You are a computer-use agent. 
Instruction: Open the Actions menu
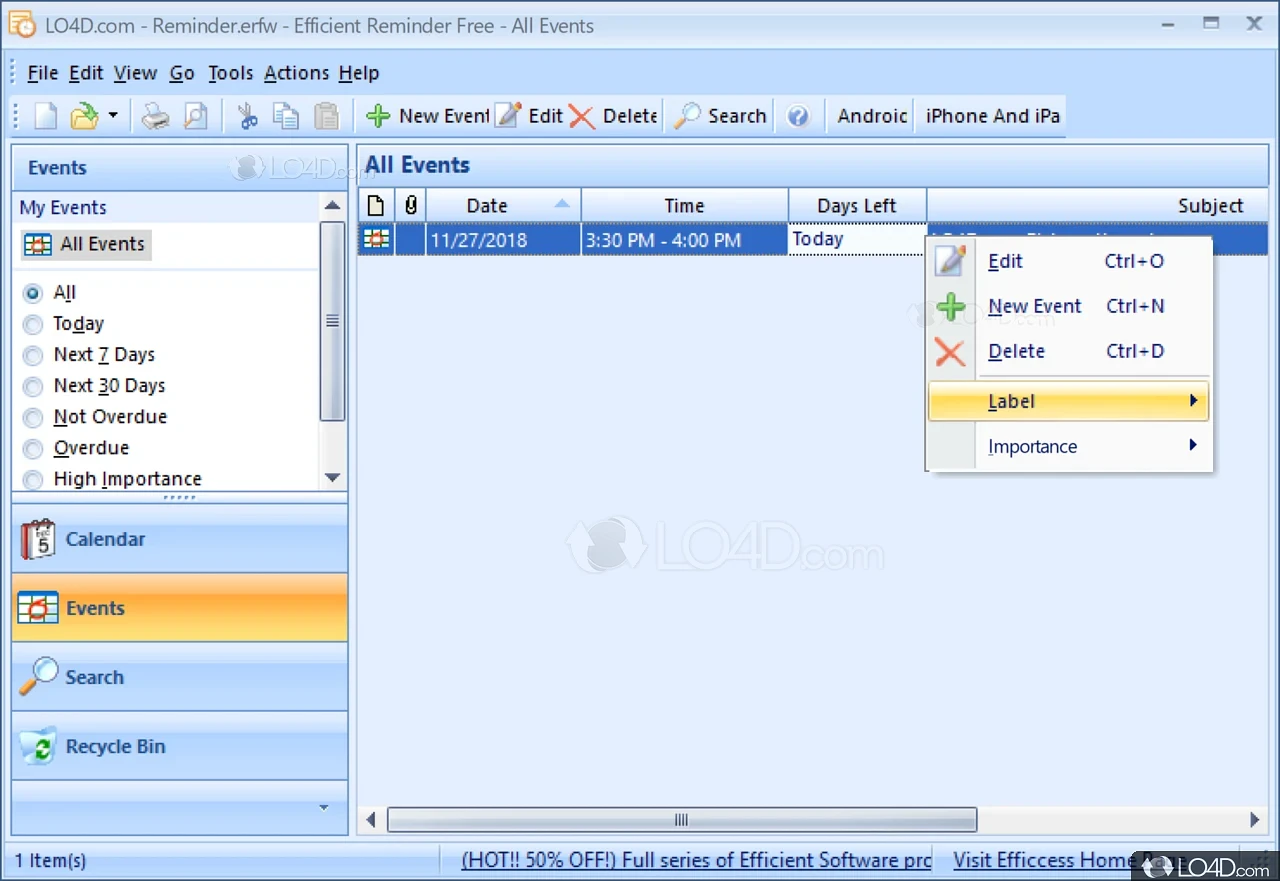[x=296, y=72]
